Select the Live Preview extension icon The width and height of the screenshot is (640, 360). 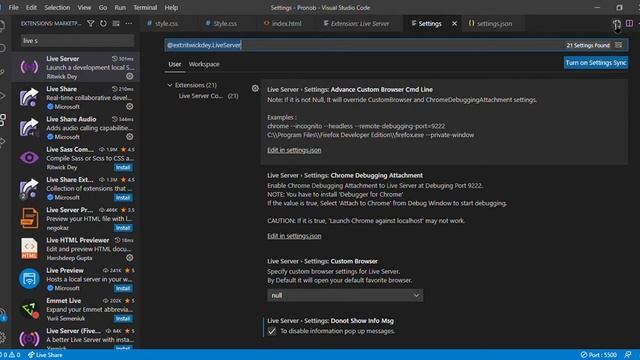[x=29, y=278]
